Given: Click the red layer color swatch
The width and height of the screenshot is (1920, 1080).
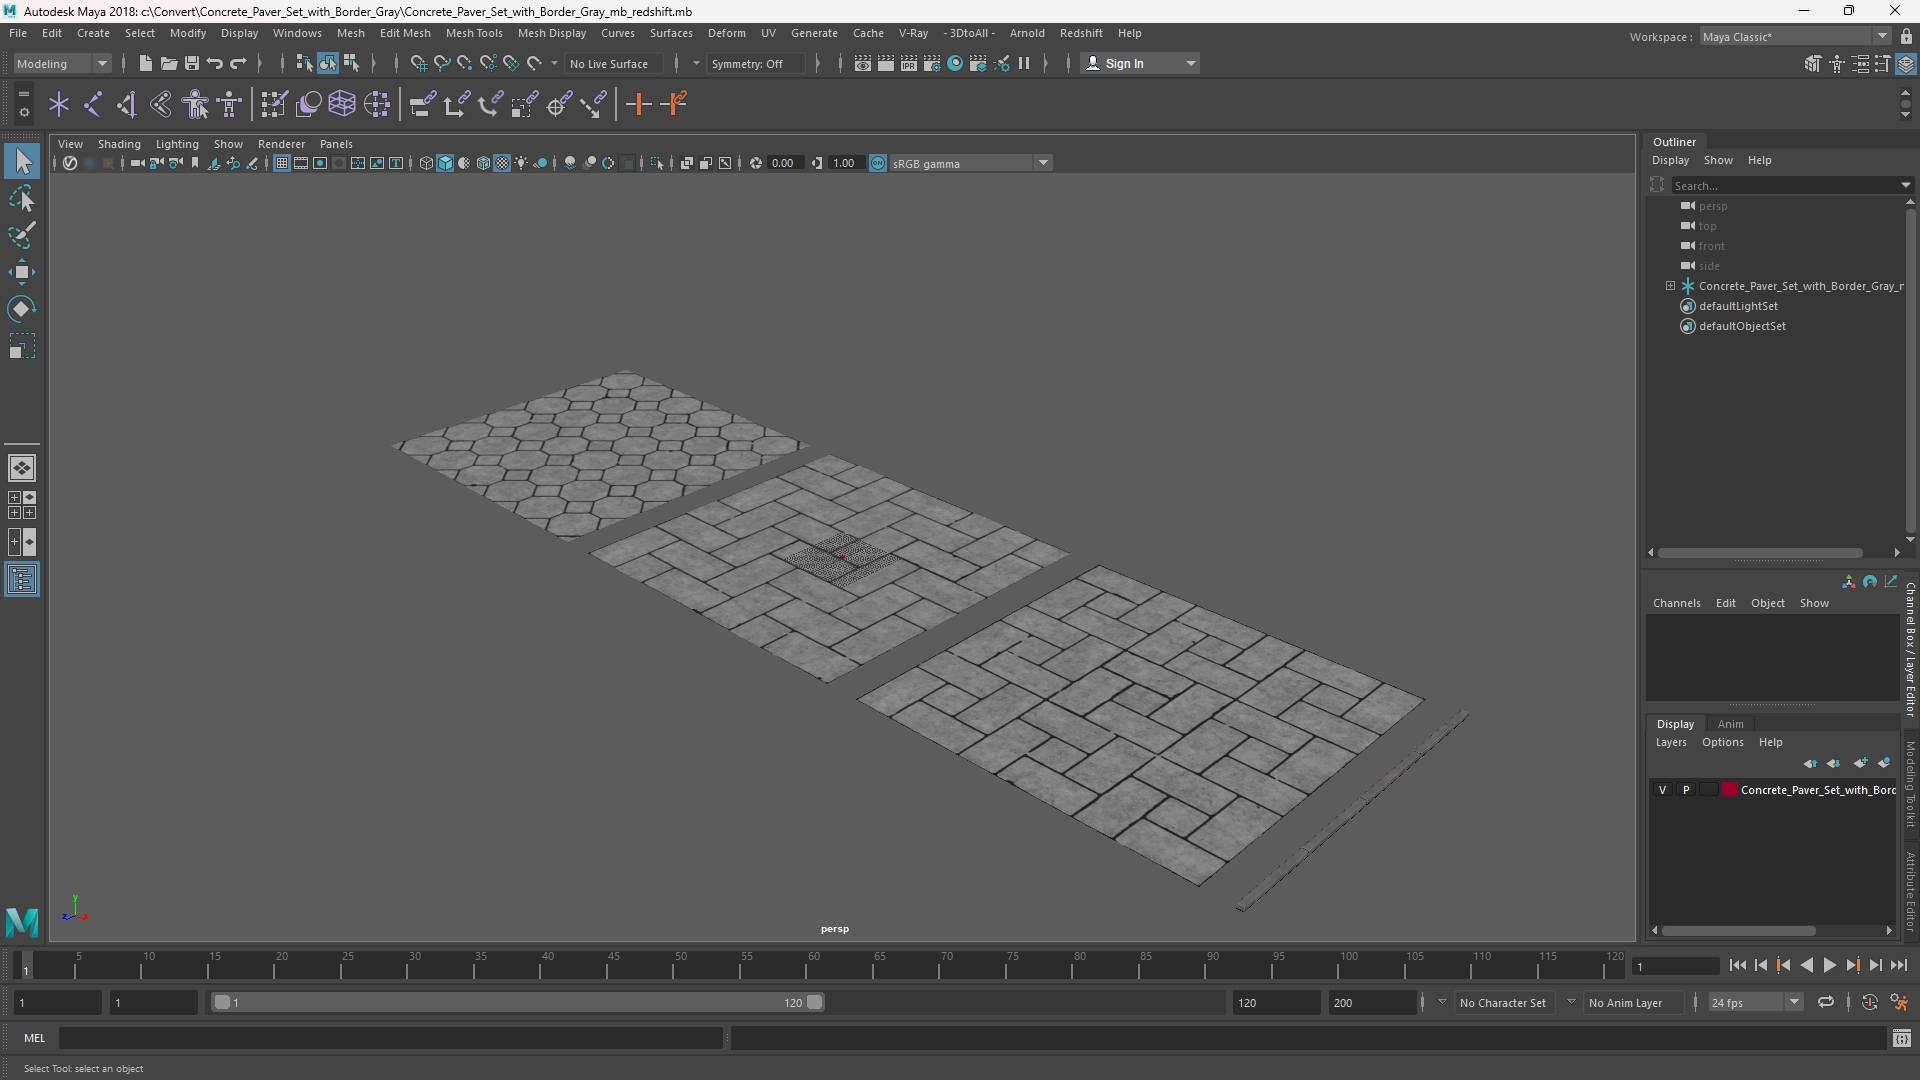Looking at the screenshot, I should coord(1730,790).
